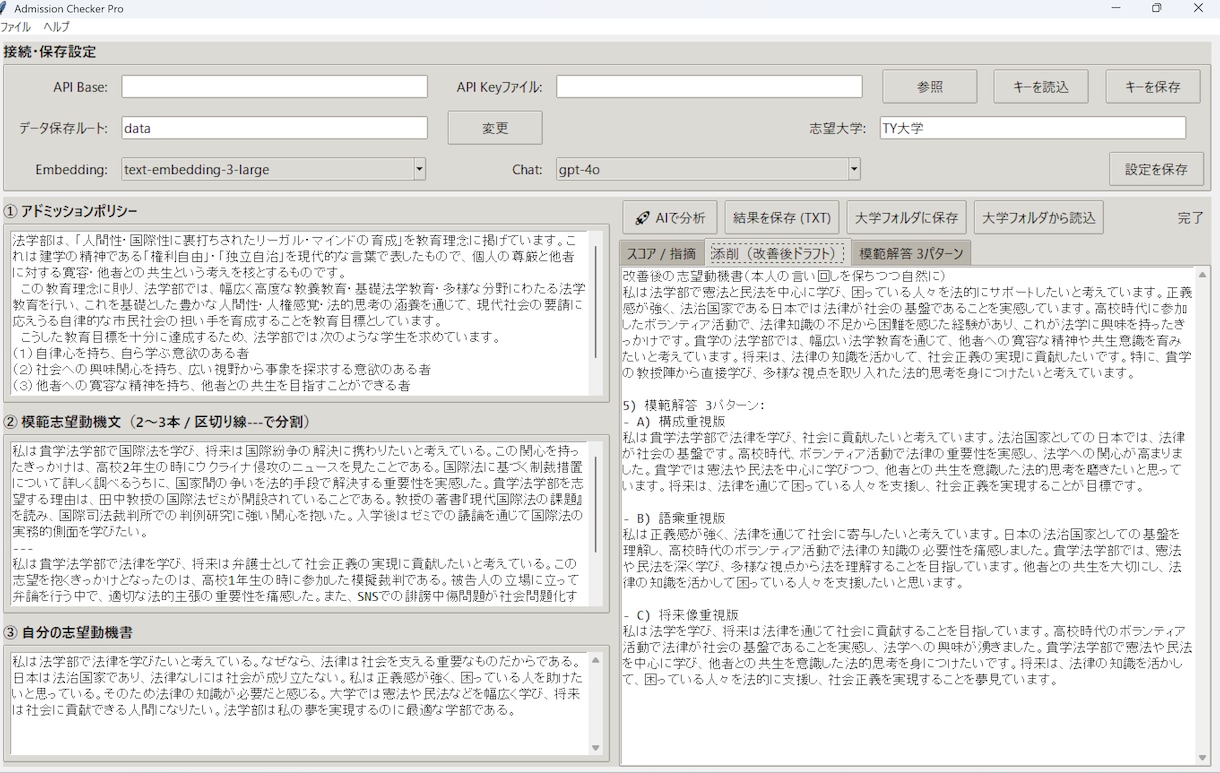Viewport: 1220px width, 773px height.
Task: Click the ③ 自分の志望動機書 heading
Action: (x=68, y=632)
